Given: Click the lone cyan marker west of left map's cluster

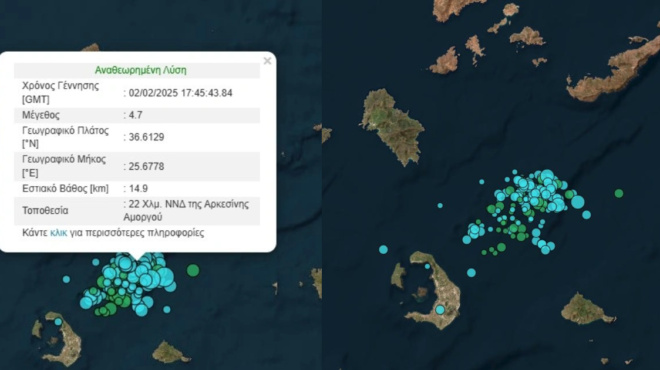Looking at the screenshot, I should click(67, 279).
